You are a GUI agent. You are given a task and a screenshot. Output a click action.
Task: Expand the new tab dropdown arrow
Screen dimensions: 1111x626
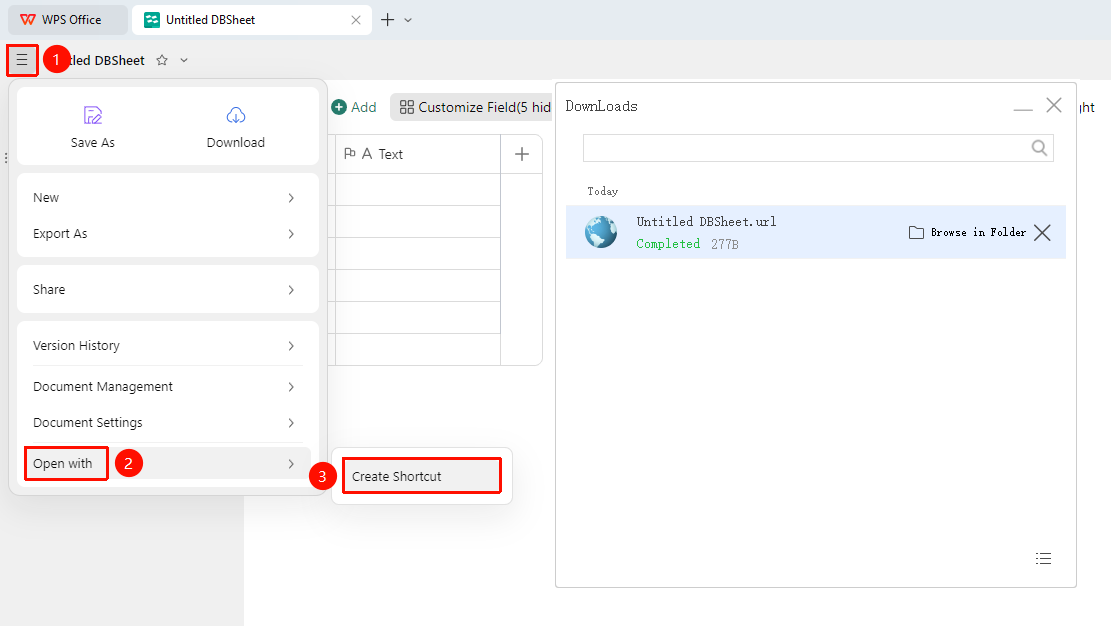(408, 20)
